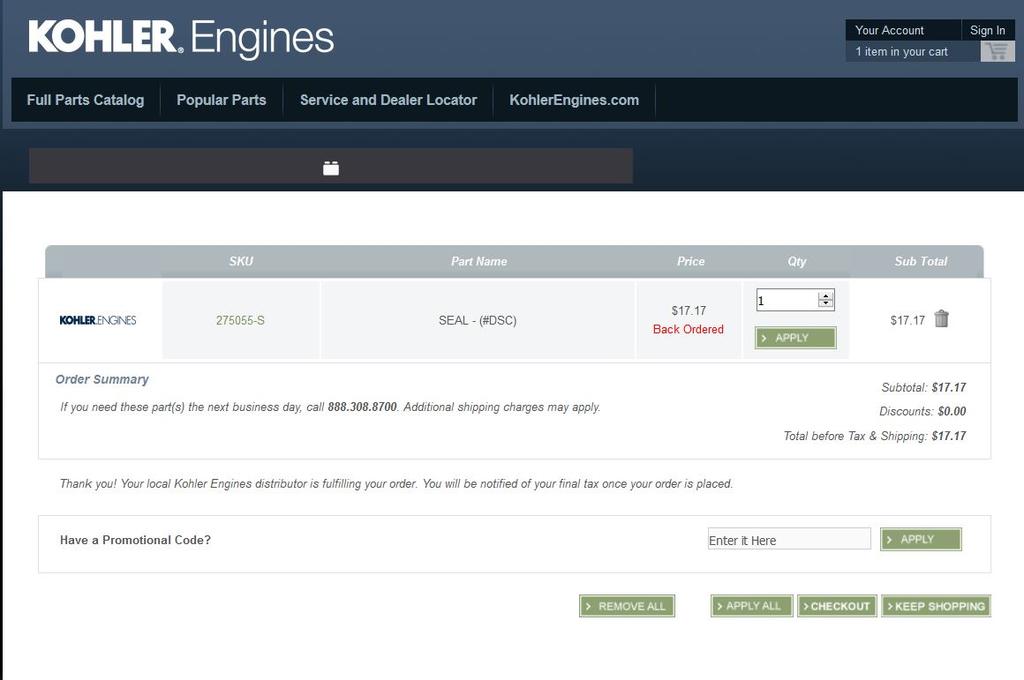Image resolution: width=1024 pixels, height=680 pixels.
Task: Click KEEP SHOPPING button
Action: tap(936, 606)
